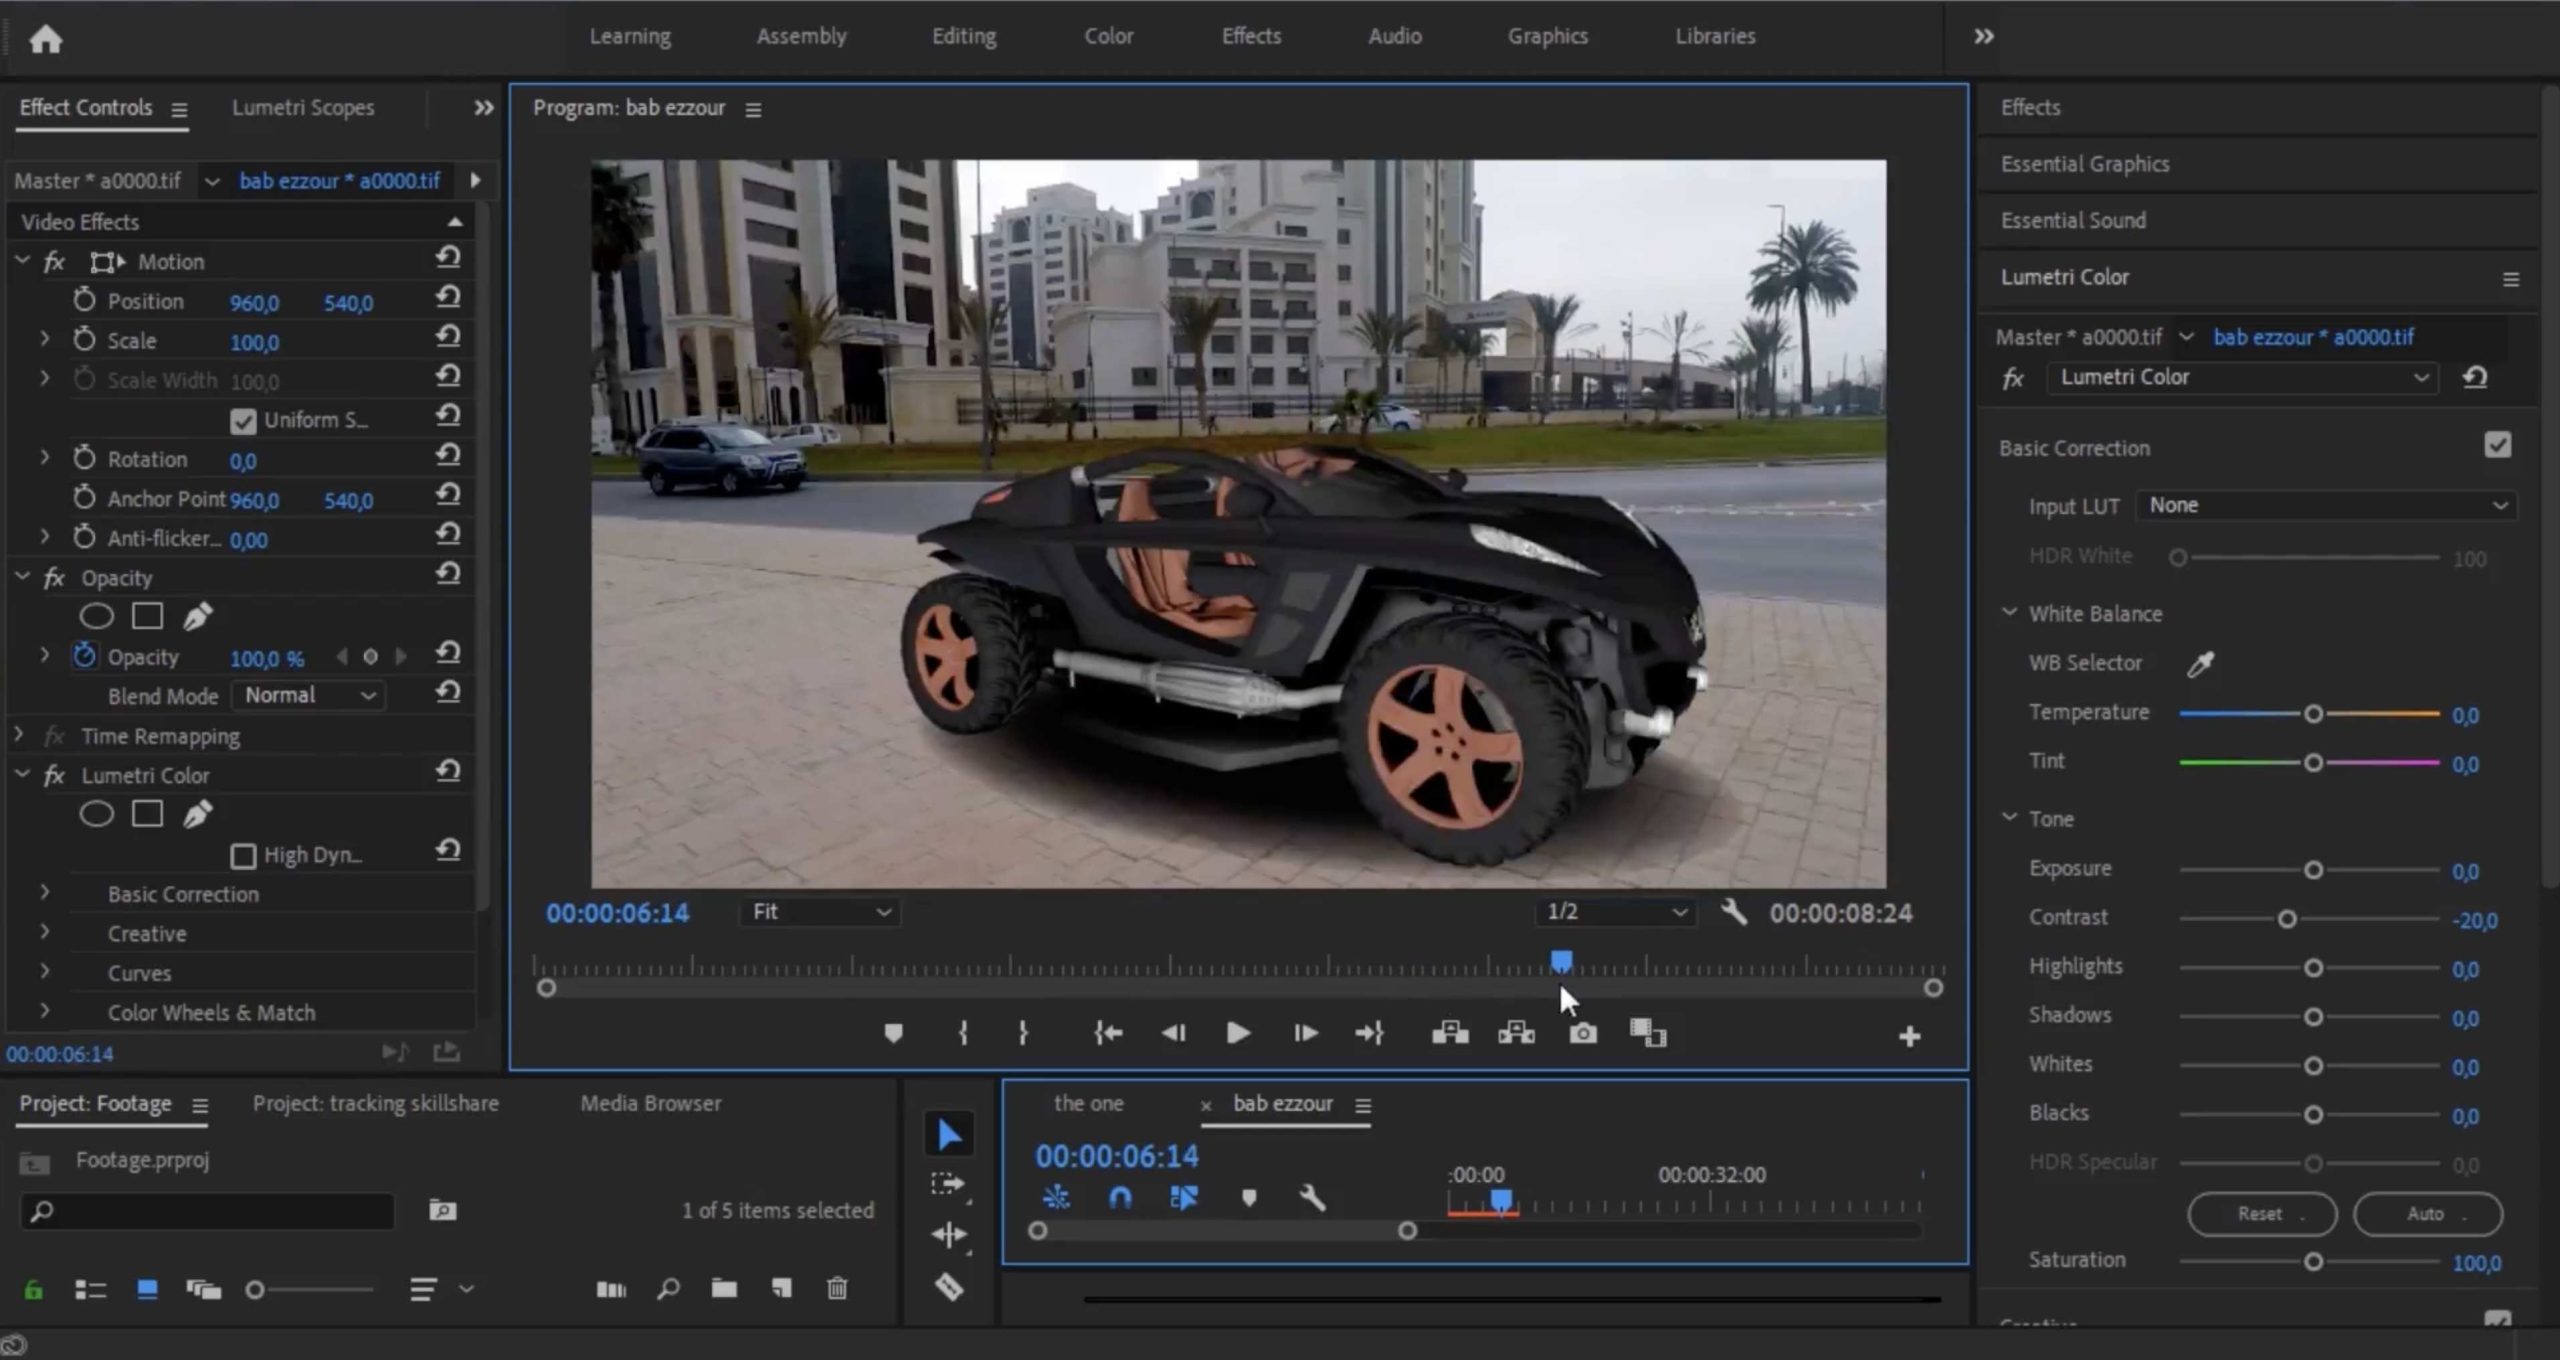The width and height of the screenshot is (2560, 1360).
Task: Open the Lumetri Scopes tab
Action: point(303,108)
